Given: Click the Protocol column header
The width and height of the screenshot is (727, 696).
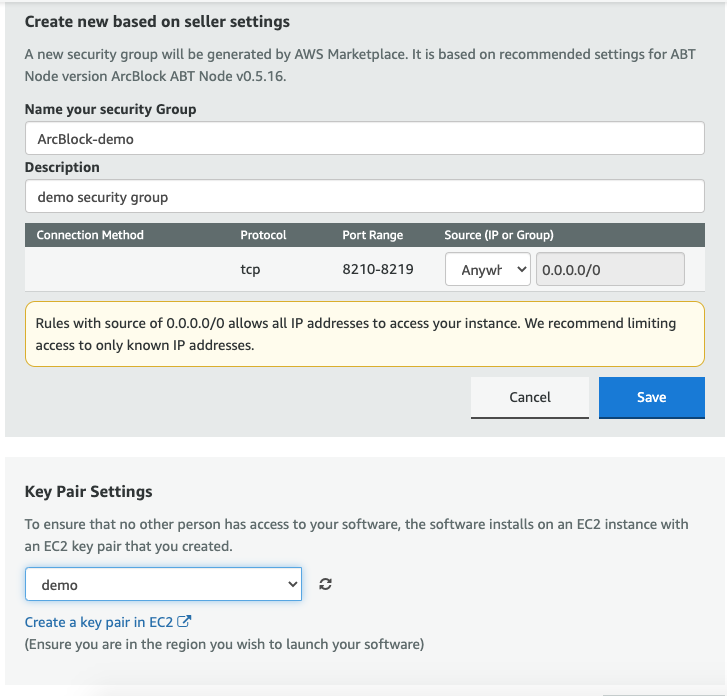Looking at the screenshot, I should (x=263, y=235).
